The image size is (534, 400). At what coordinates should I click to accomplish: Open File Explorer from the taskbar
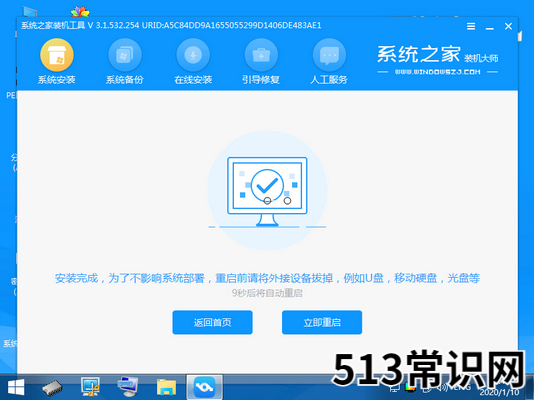[166, 387]
